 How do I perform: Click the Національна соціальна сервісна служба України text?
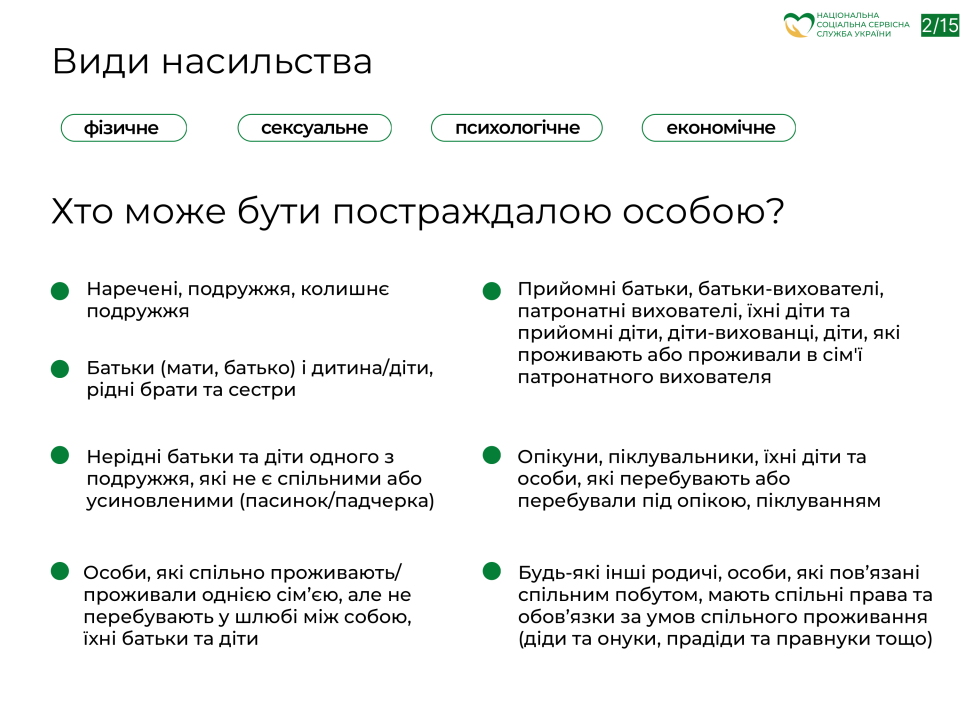click(x=863, y=25)
